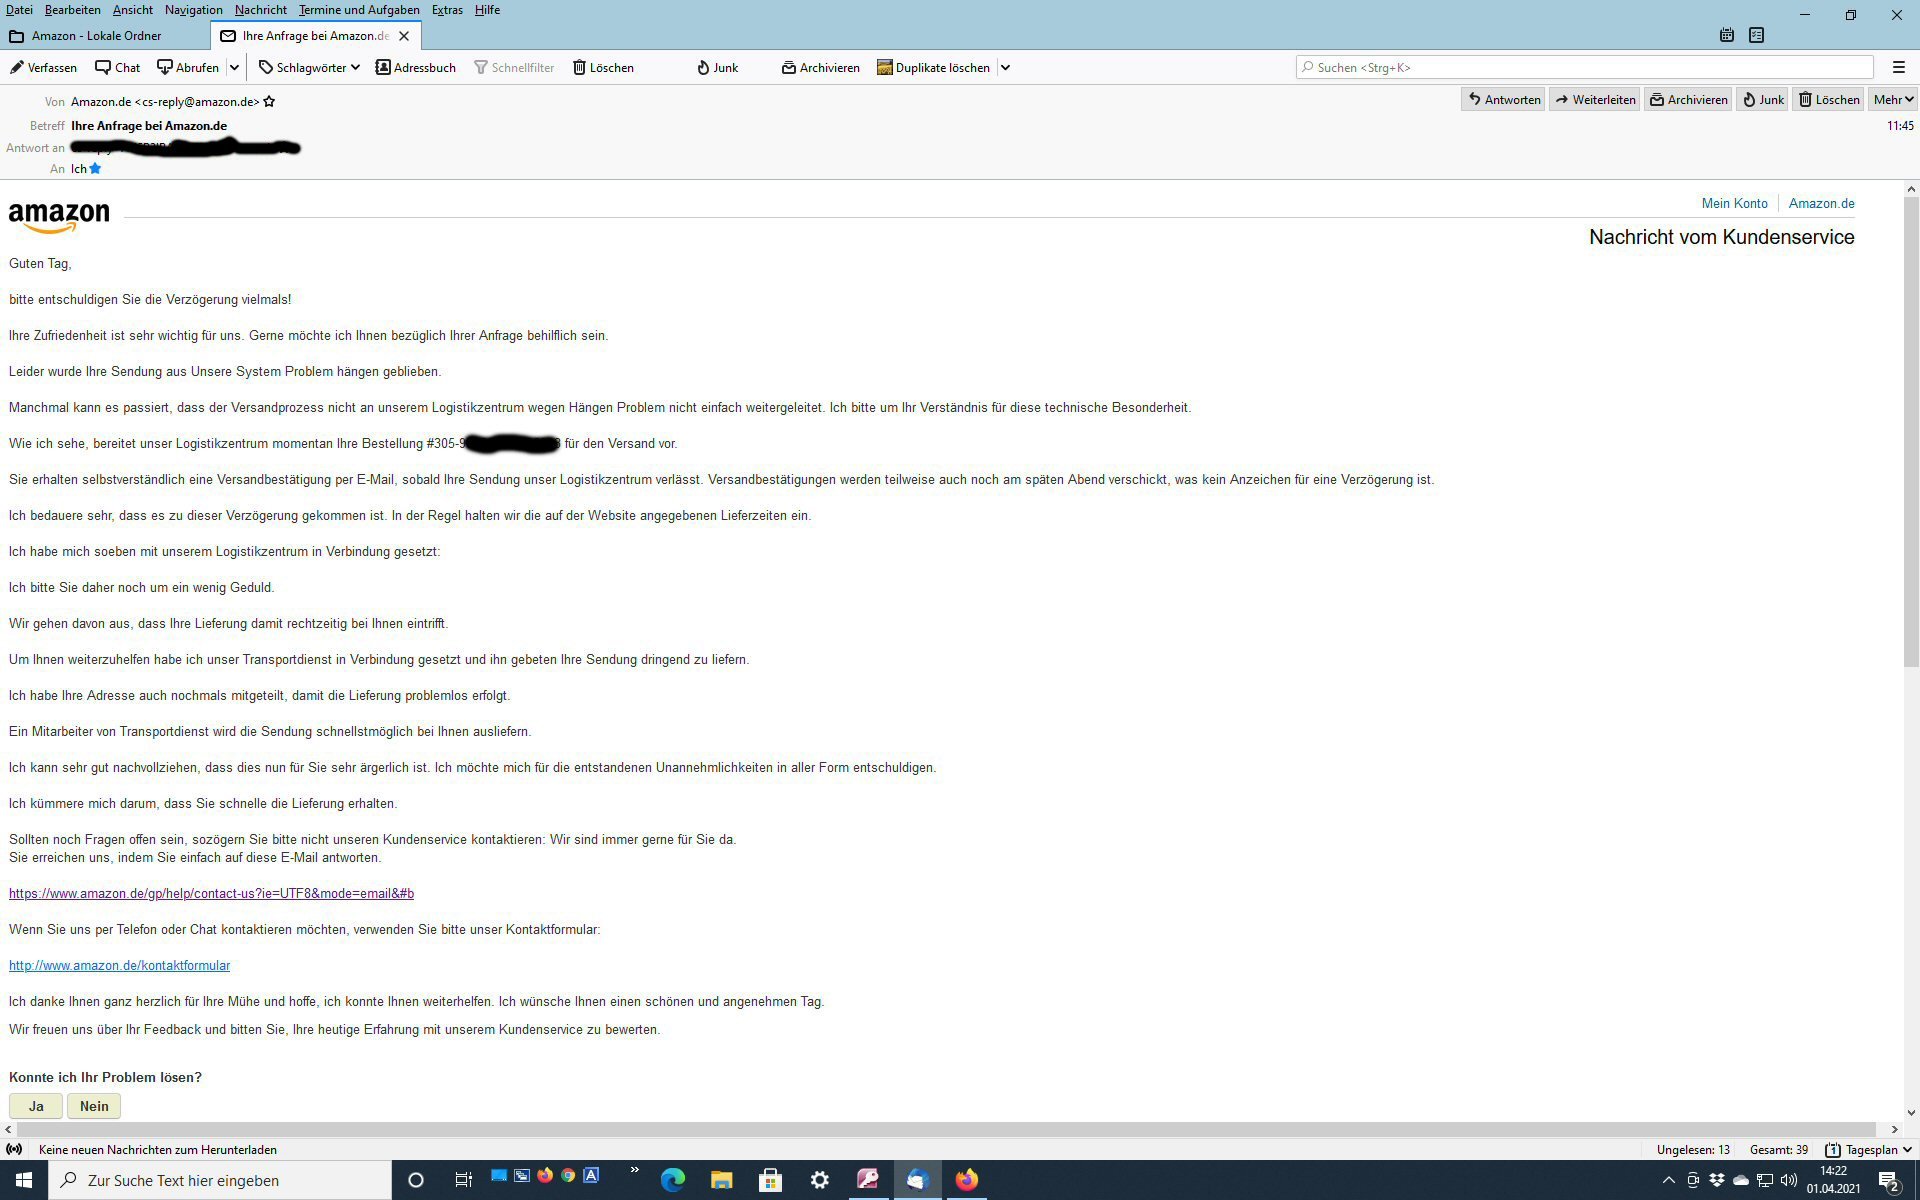
Task: Toggle the star next to sender address
Action: pyautogui.click(x=269, y=102)
